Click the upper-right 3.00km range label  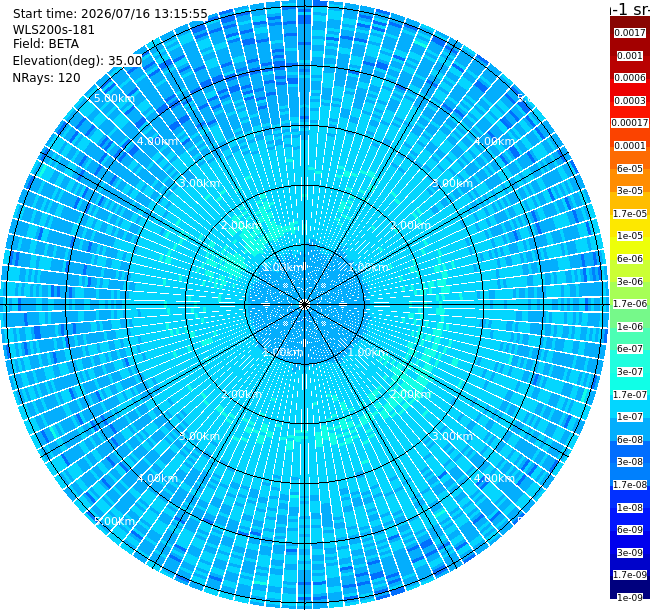452,184
